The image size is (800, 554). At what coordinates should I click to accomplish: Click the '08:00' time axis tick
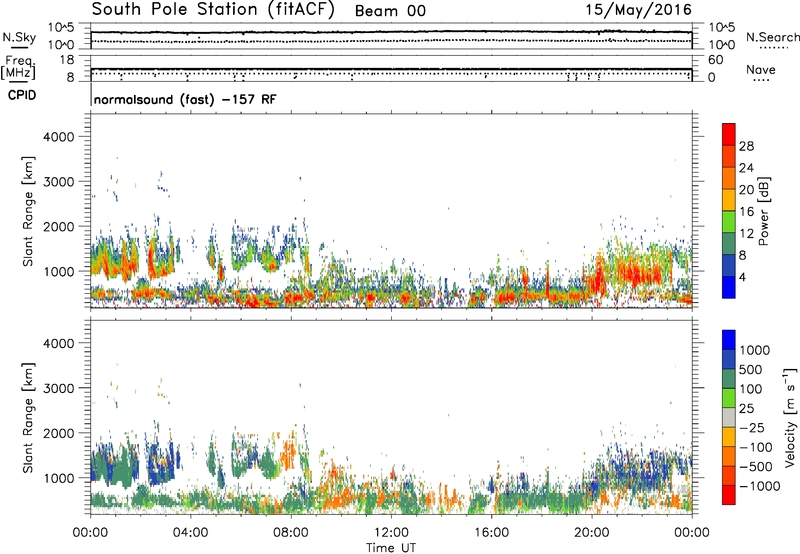[291, 533]
